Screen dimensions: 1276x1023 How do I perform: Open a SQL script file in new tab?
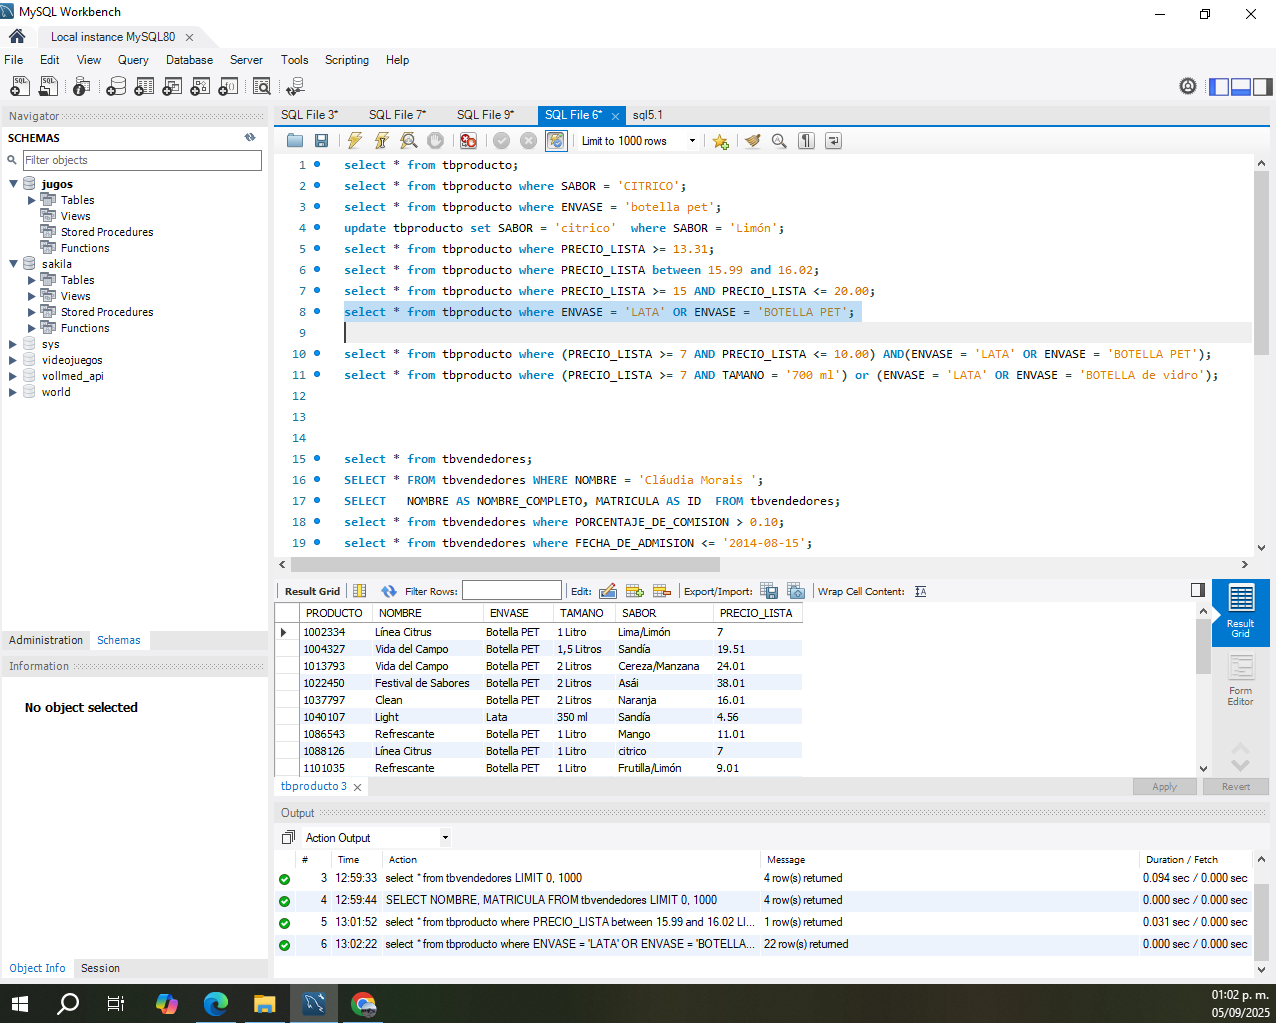[x=48, y=87]
